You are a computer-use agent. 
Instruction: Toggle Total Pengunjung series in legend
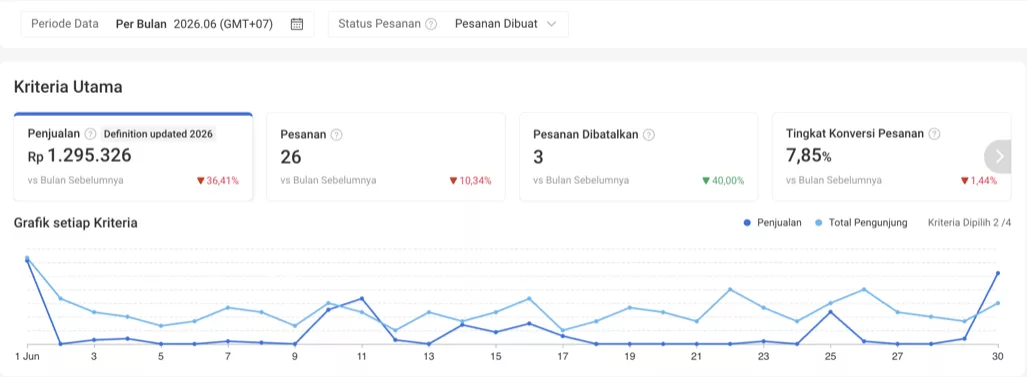click(861, 223)
